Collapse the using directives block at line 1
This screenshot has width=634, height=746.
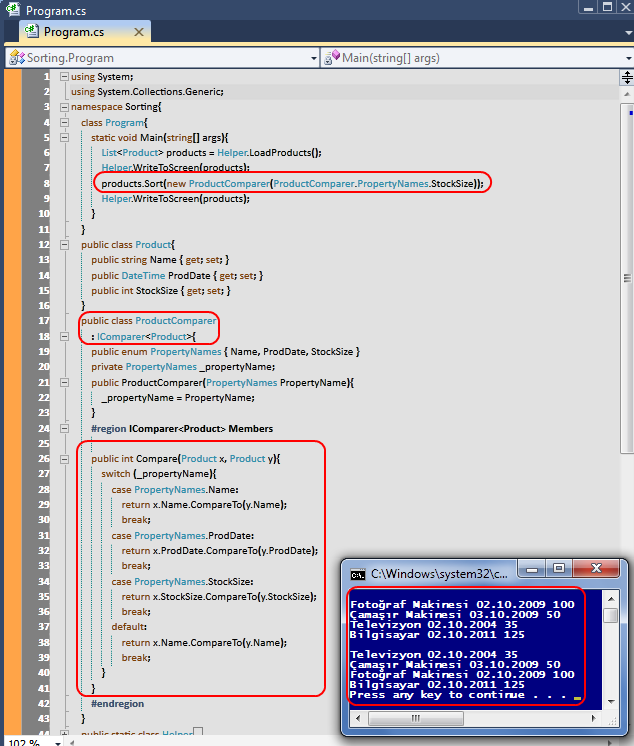(x=65, y=77)
